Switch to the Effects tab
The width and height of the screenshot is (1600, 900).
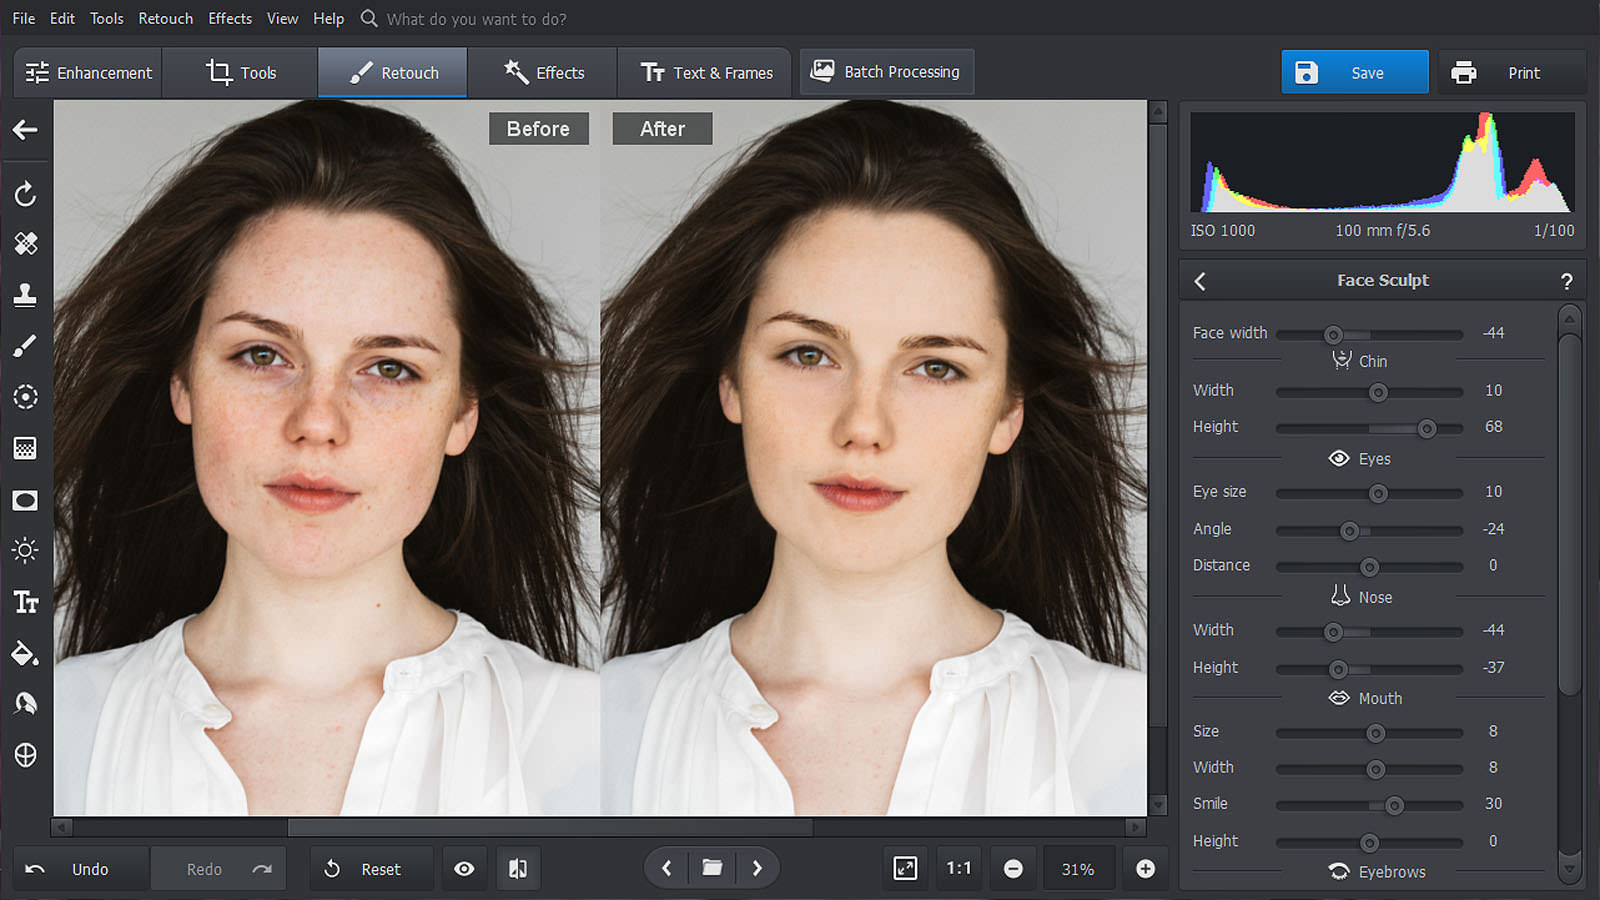[543, 72]
